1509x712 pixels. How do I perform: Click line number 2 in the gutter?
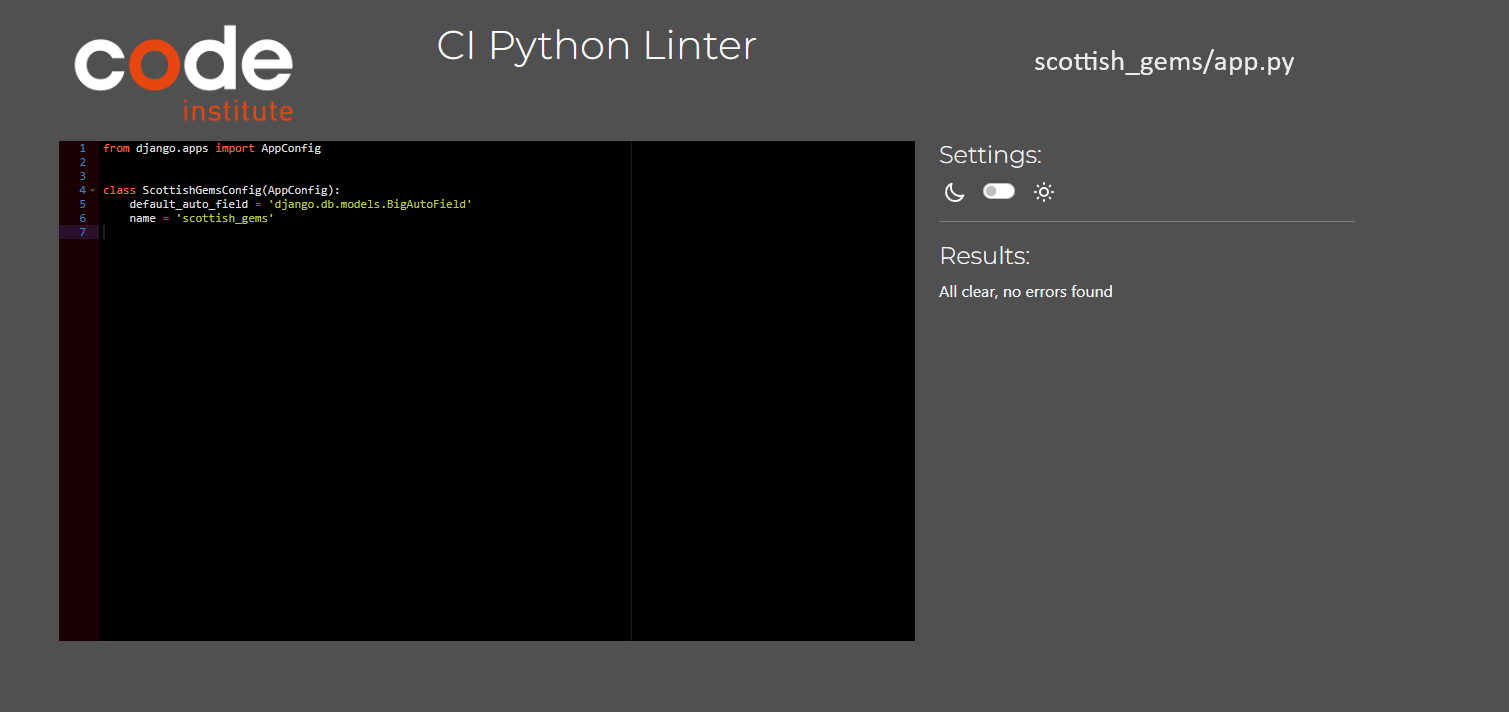coord(83,162)
